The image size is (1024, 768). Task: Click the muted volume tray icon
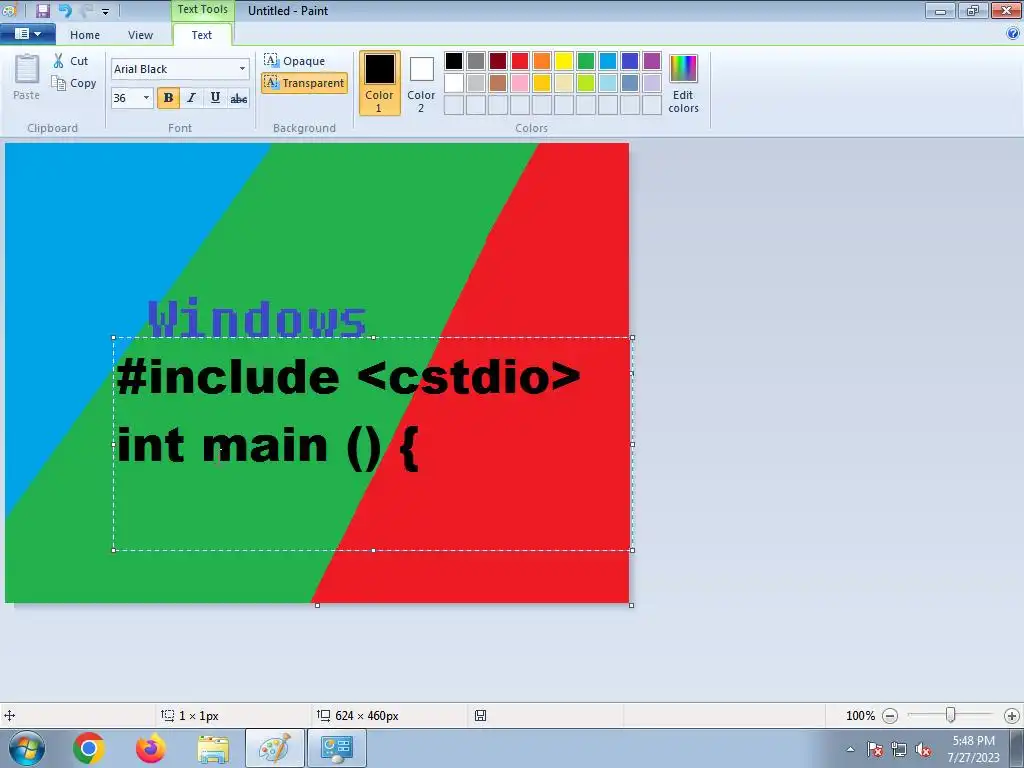(923, 749)
